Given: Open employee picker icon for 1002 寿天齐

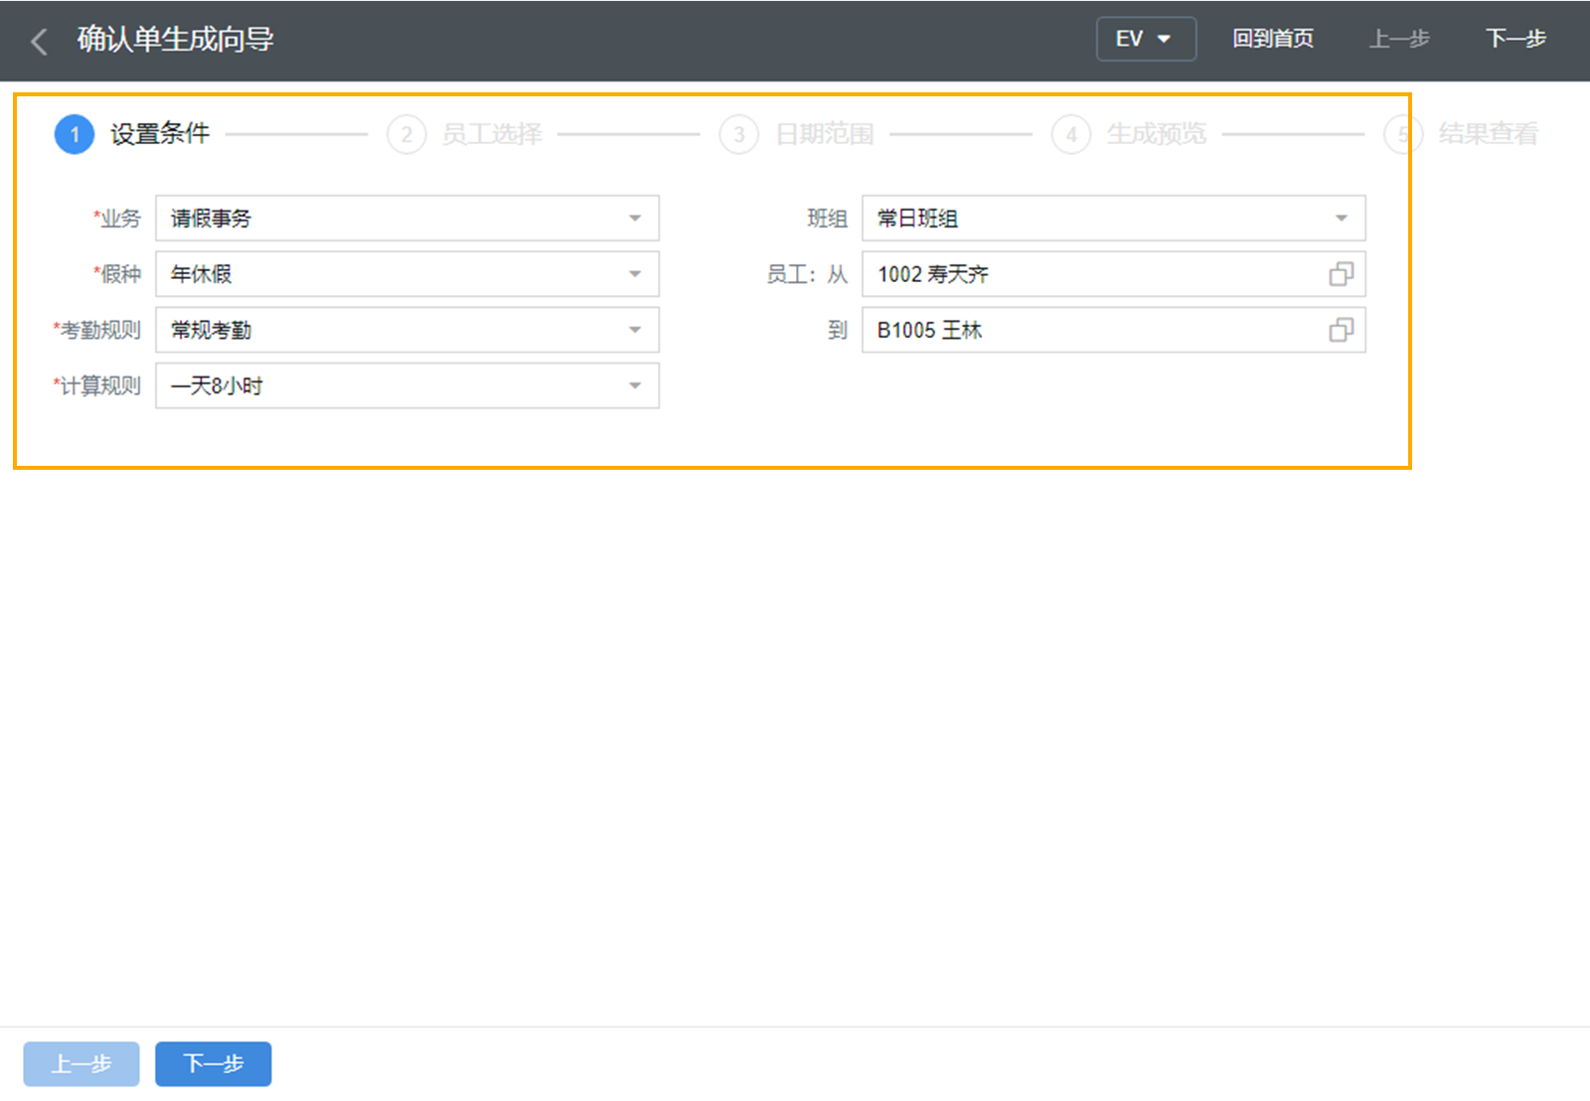Looking at the screenshot, I should click(x=1341, y=274).
